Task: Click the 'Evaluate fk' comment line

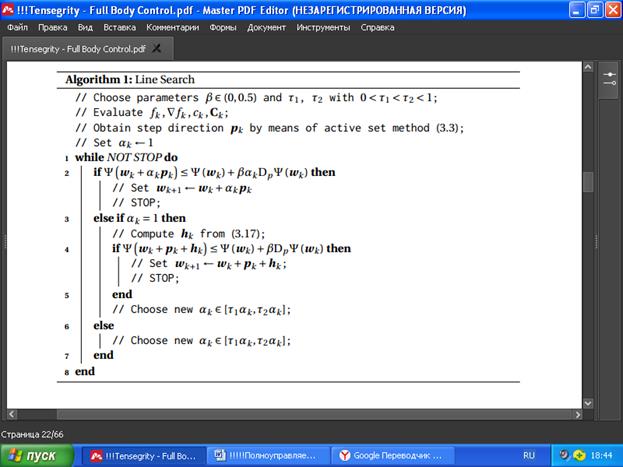Action: [152, 113]
